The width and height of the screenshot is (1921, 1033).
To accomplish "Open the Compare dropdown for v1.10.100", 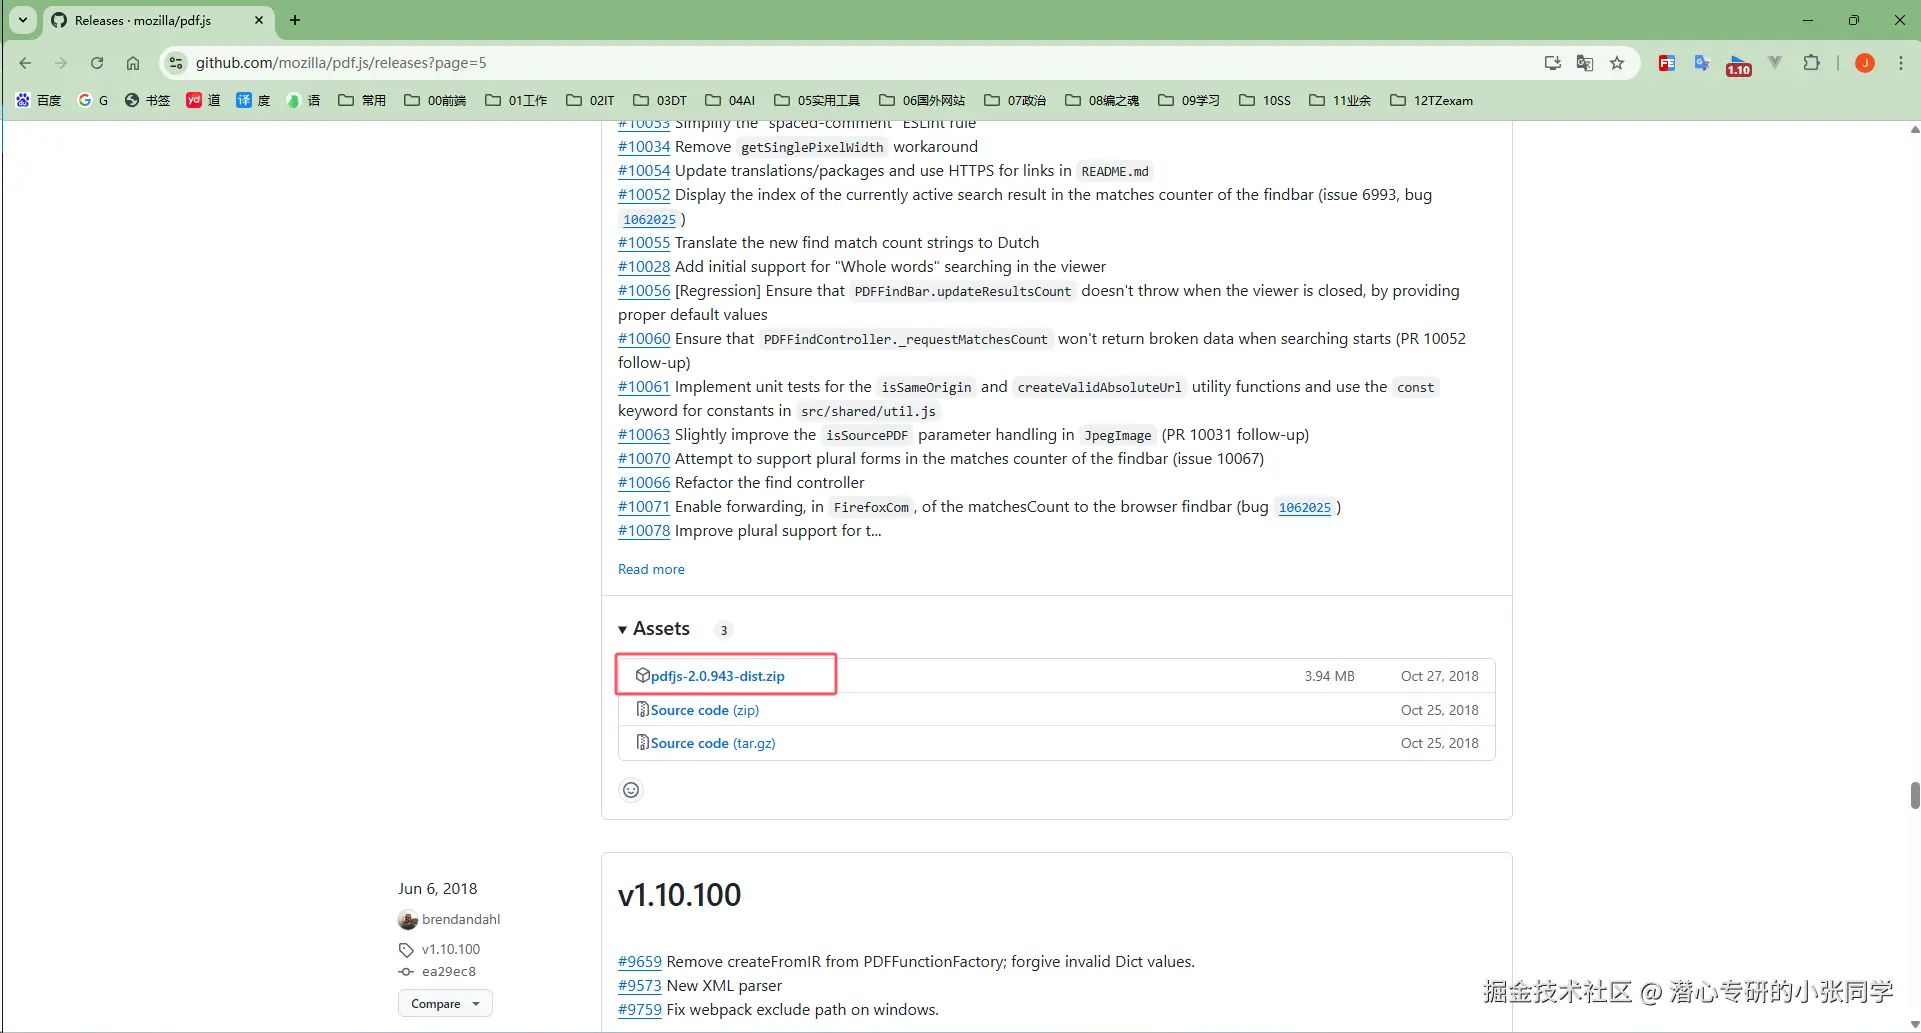I will click(x=445, y=1003).
